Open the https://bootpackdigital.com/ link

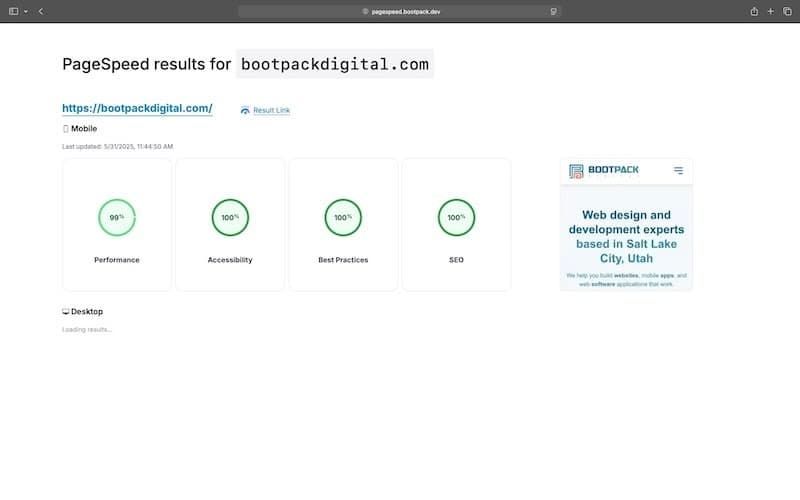tap(137, 108)
